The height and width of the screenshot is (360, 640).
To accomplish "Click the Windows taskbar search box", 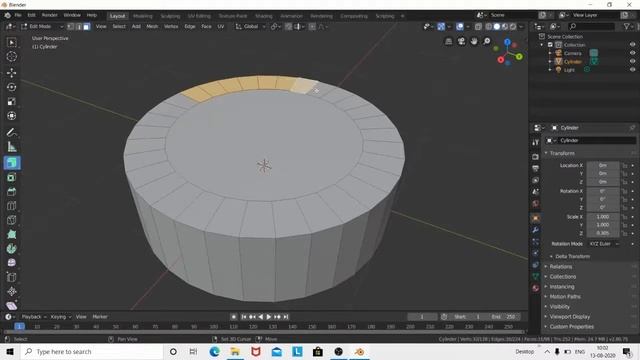I will tap(92, 352).
